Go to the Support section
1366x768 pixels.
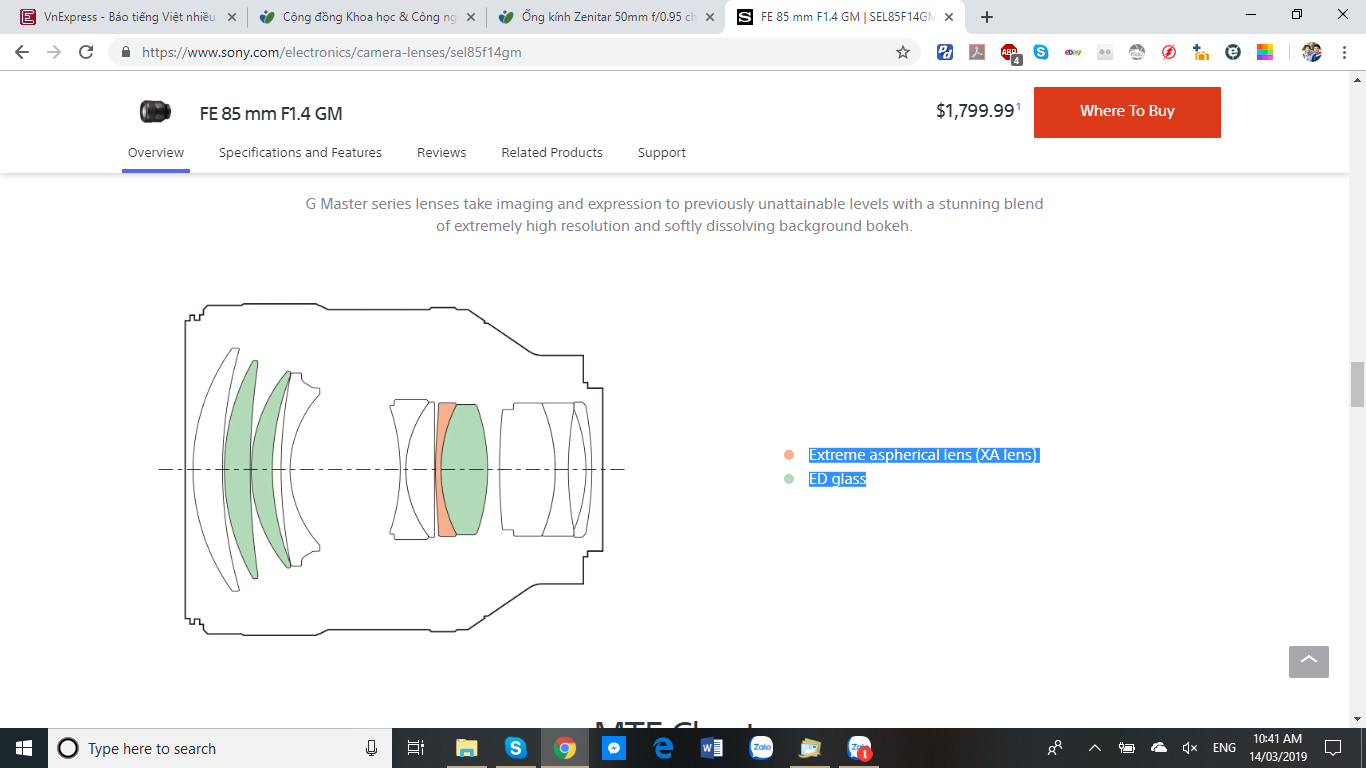click(662, 153)
